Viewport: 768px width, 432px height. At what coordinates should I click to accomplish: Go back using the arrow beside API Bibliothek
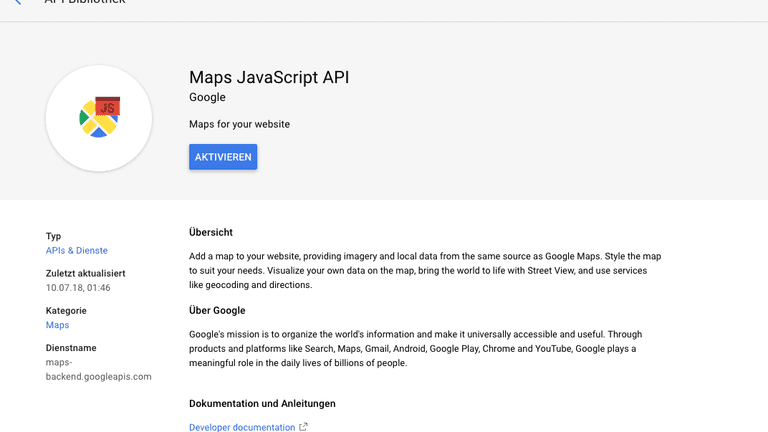pyautogui.click(x=18, y=1)
